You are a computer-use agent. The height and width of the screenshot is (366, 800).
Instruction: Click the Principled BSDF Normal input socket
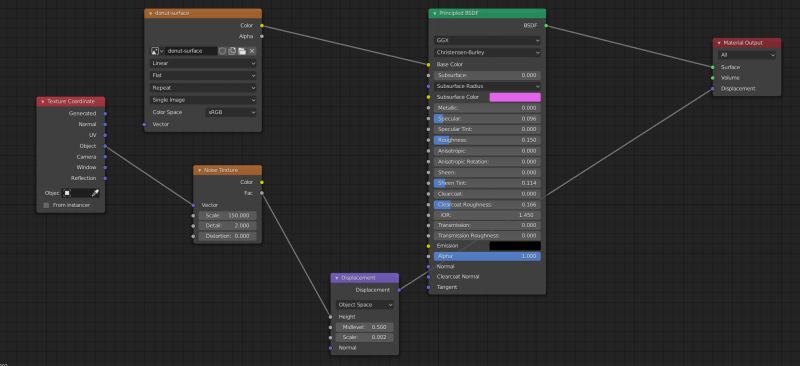click(x=429, y=266)
